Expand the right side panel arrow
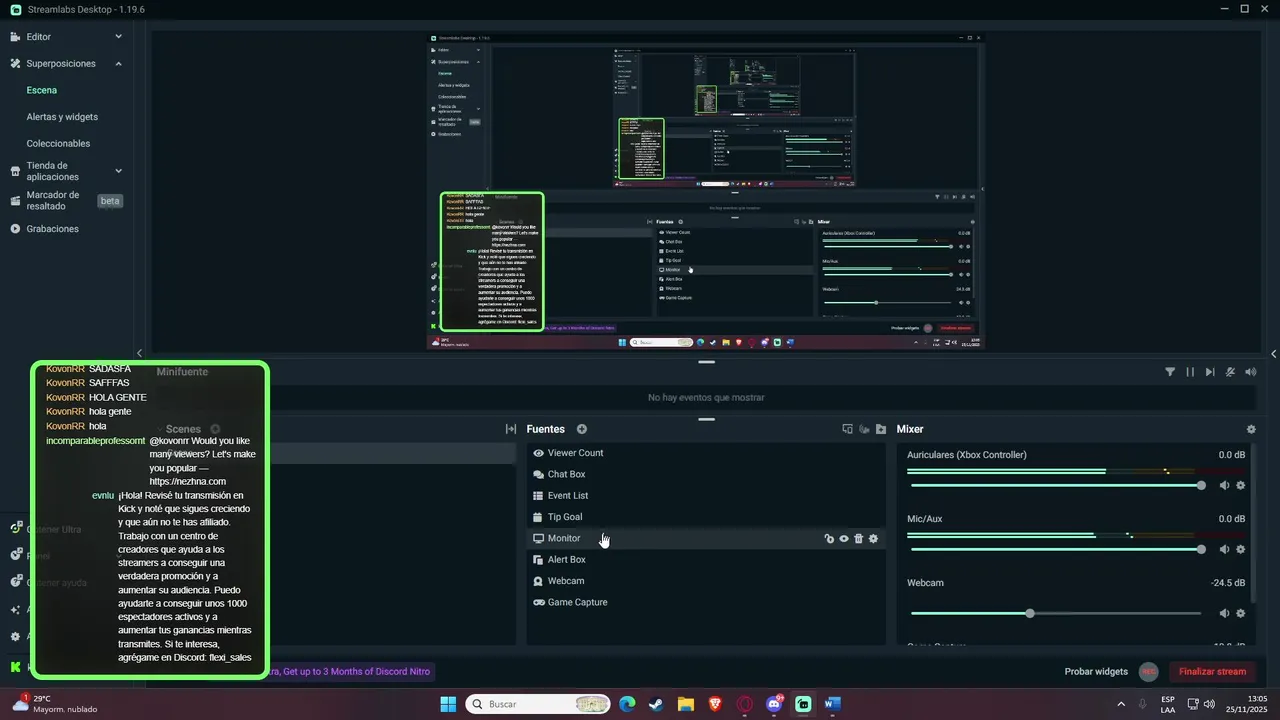 tap(1274, 353)
